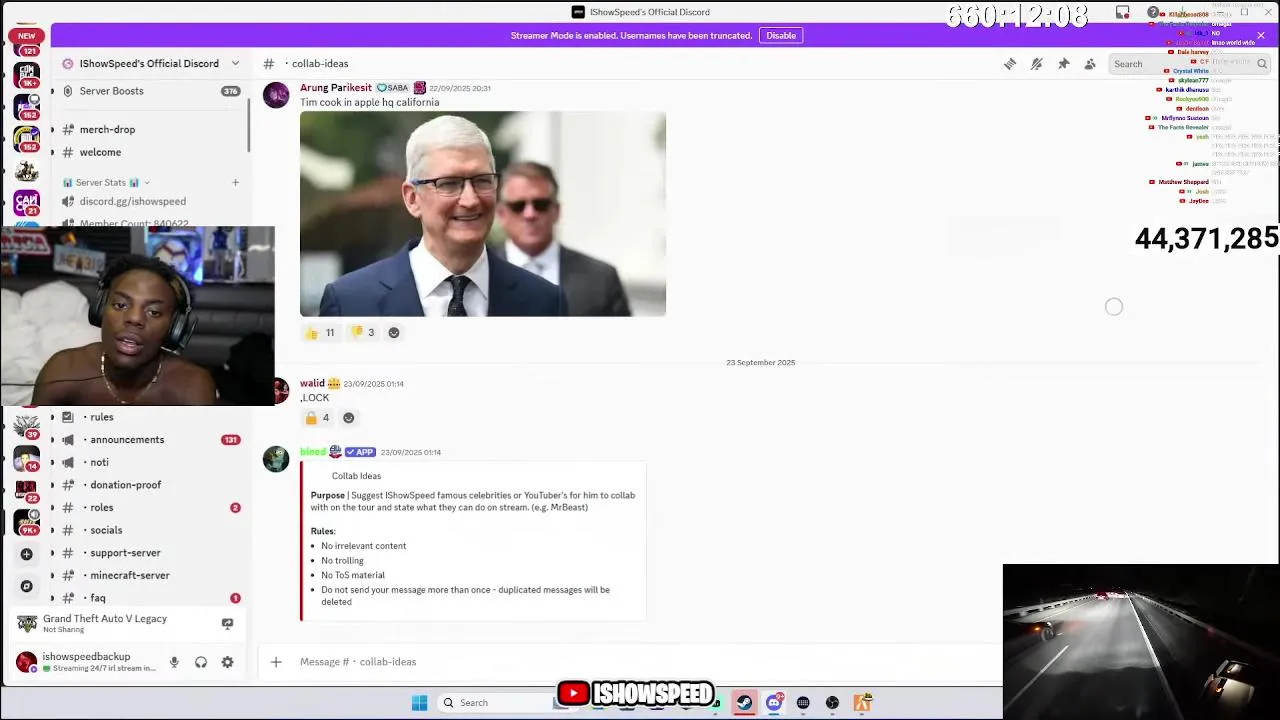Toggle thumbs up reaction with 11
This screenshot has width=1280, height=720.
pyautogui.click(x=320, y=333)
